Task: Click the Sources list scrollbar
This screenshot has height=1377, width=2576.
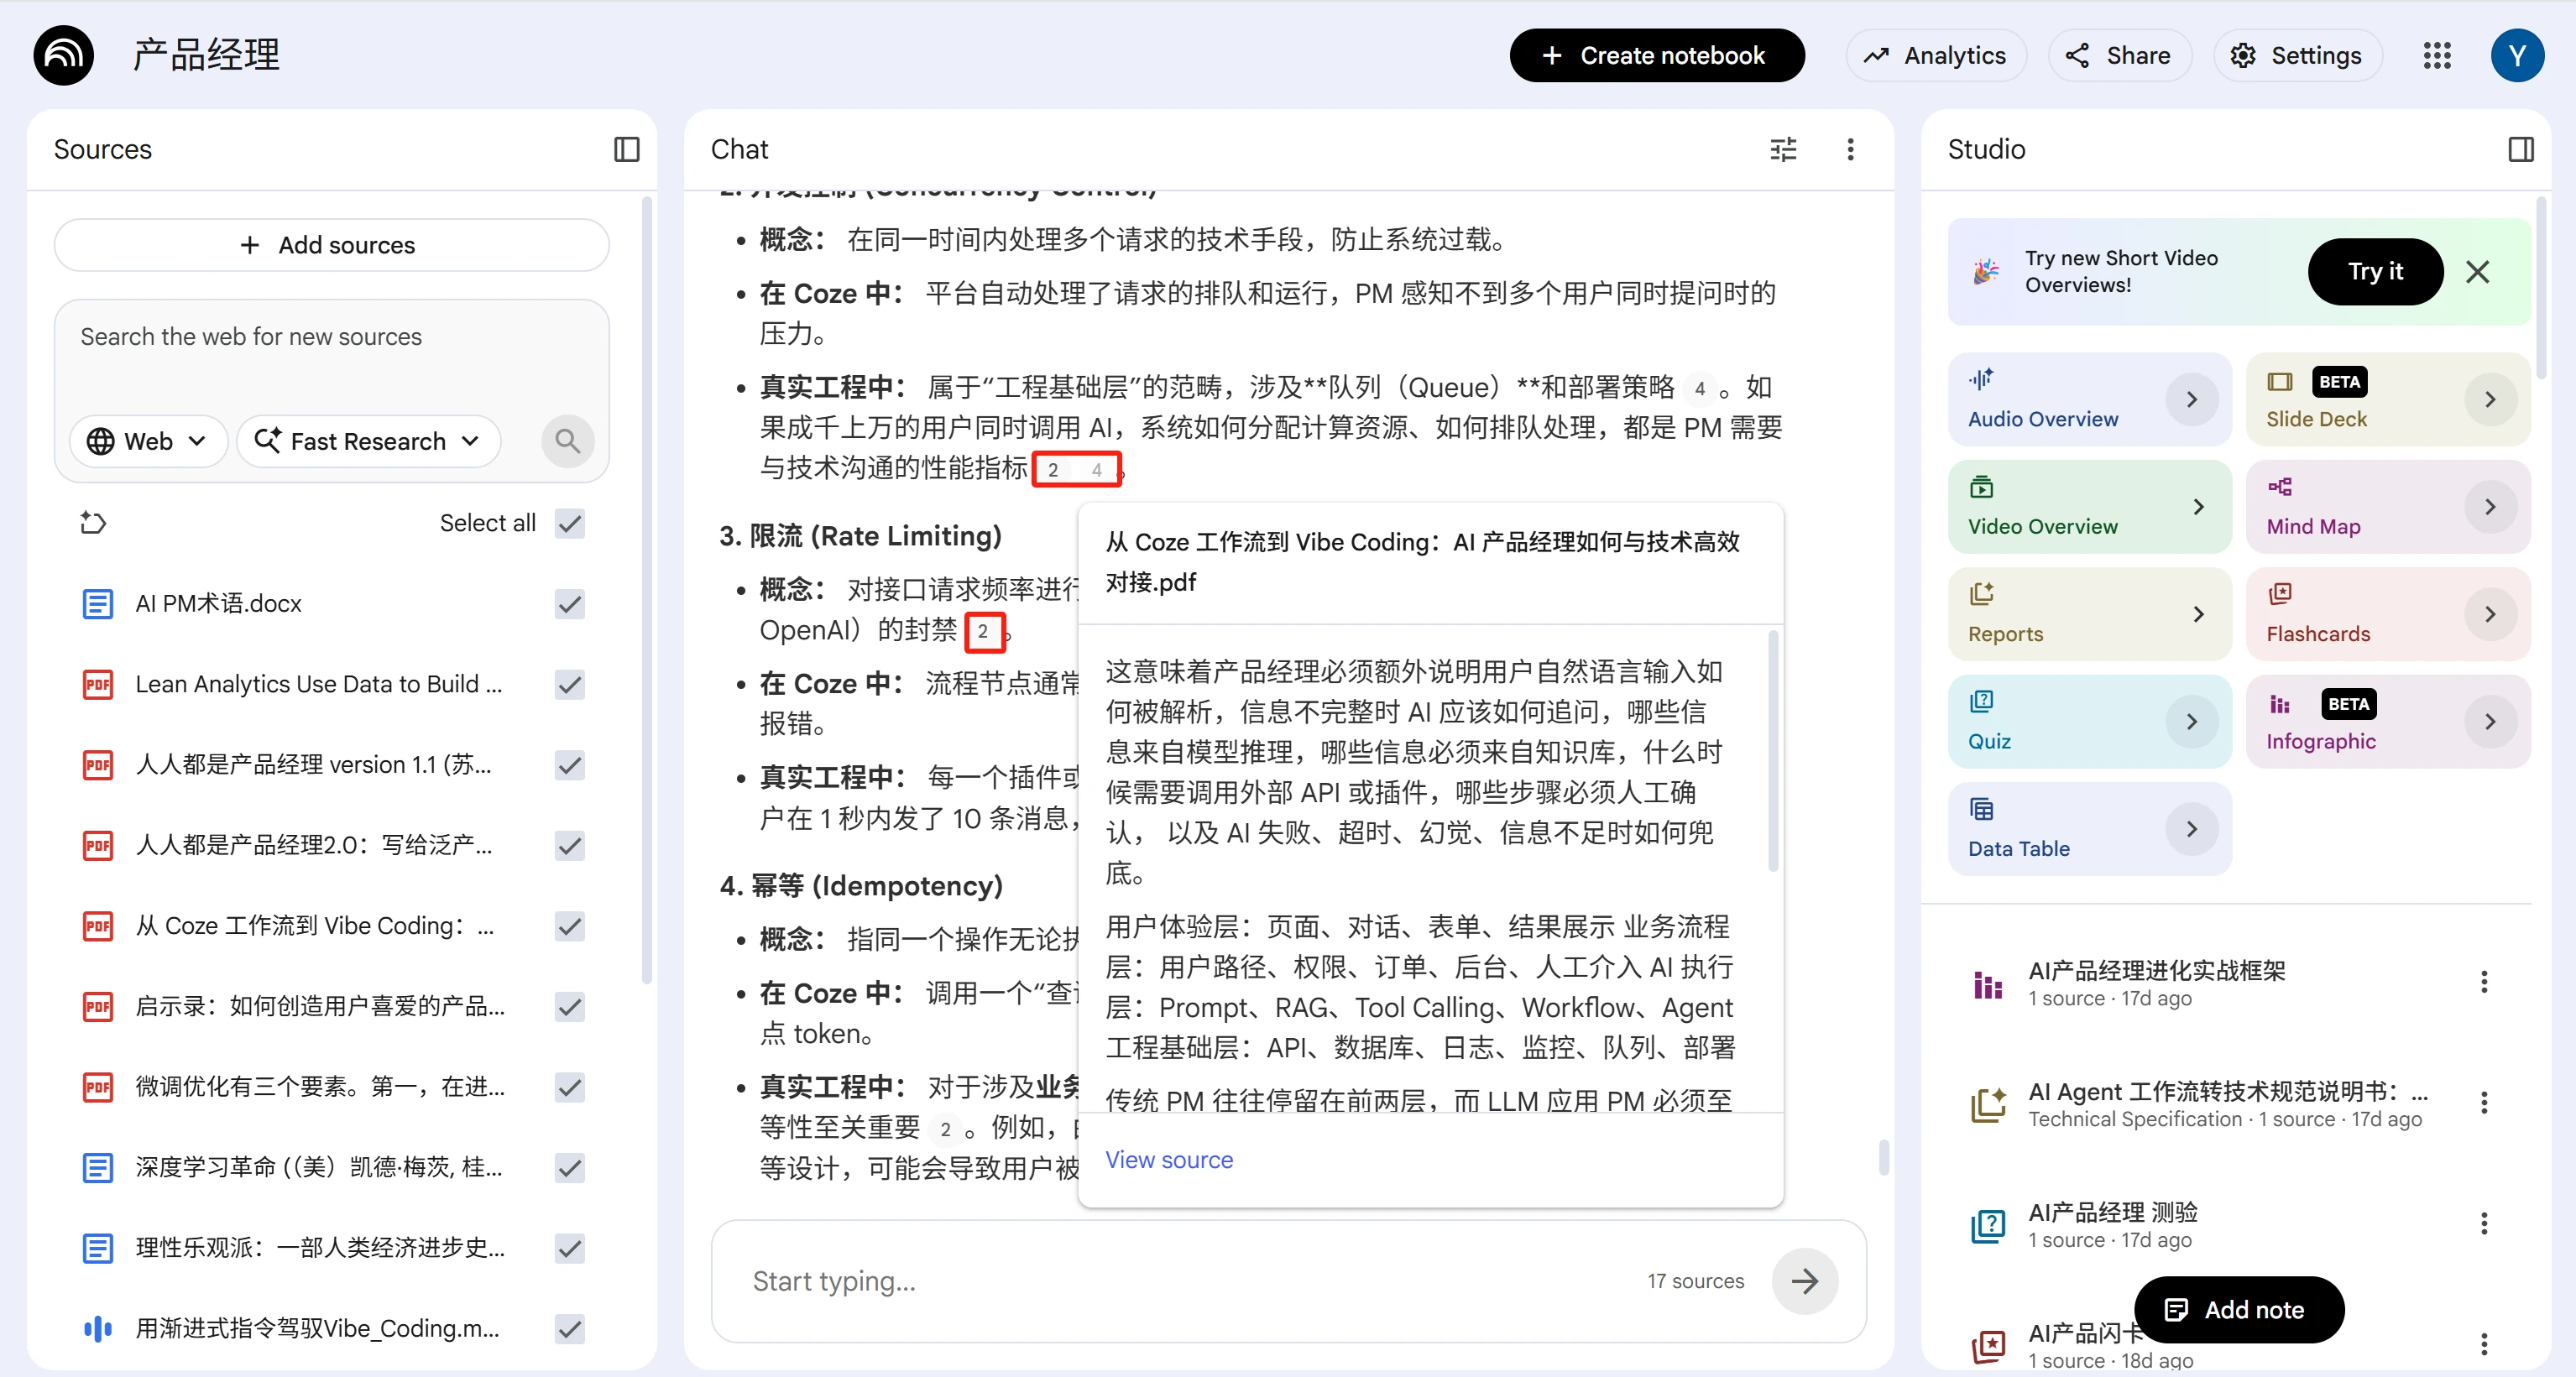Action: (x=646, y=590)
